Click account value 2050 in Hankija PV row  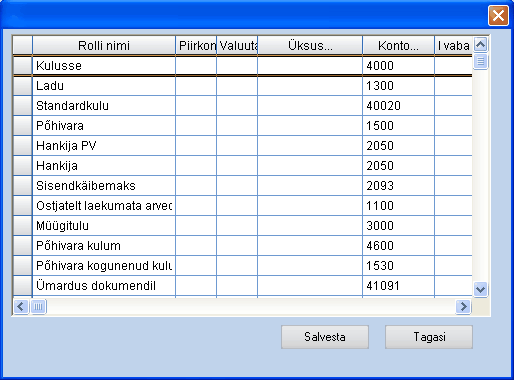(399, 146)
